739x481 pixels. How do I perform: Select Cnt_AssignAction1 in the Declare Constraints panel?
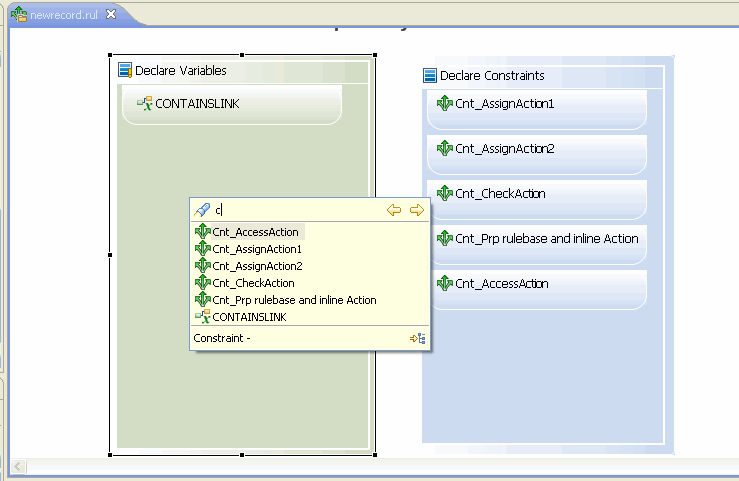tap(537, 110)
